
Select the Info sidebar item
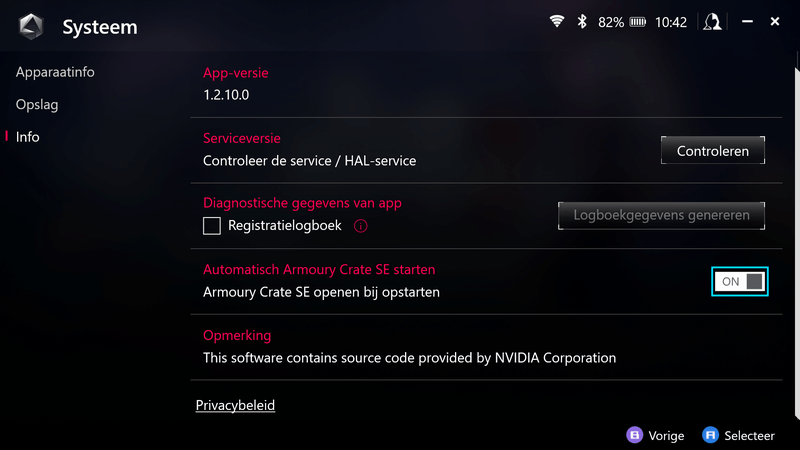[28, 136]
